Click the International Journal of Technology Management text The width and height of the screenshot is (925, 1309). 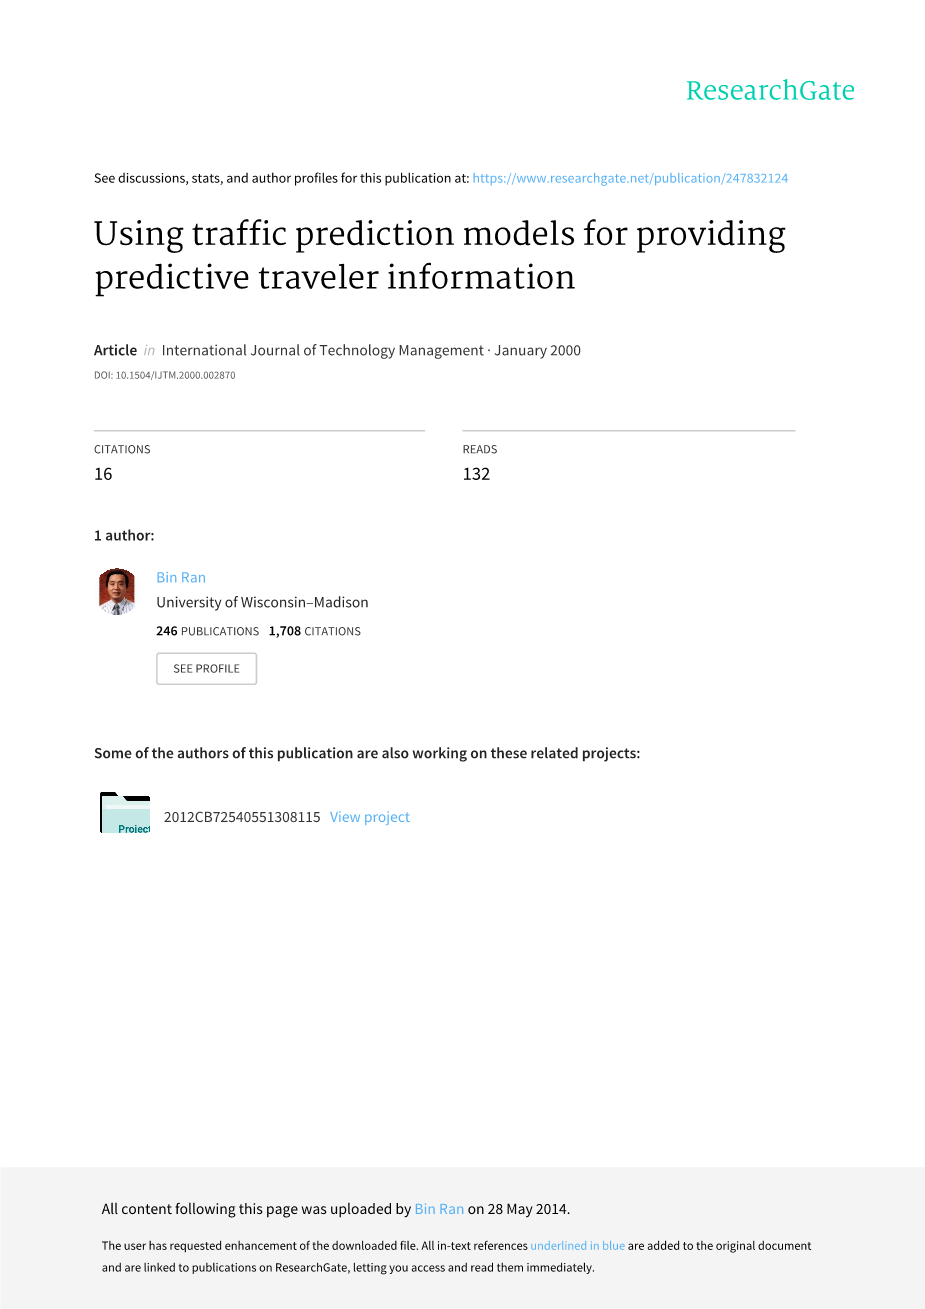322,350
